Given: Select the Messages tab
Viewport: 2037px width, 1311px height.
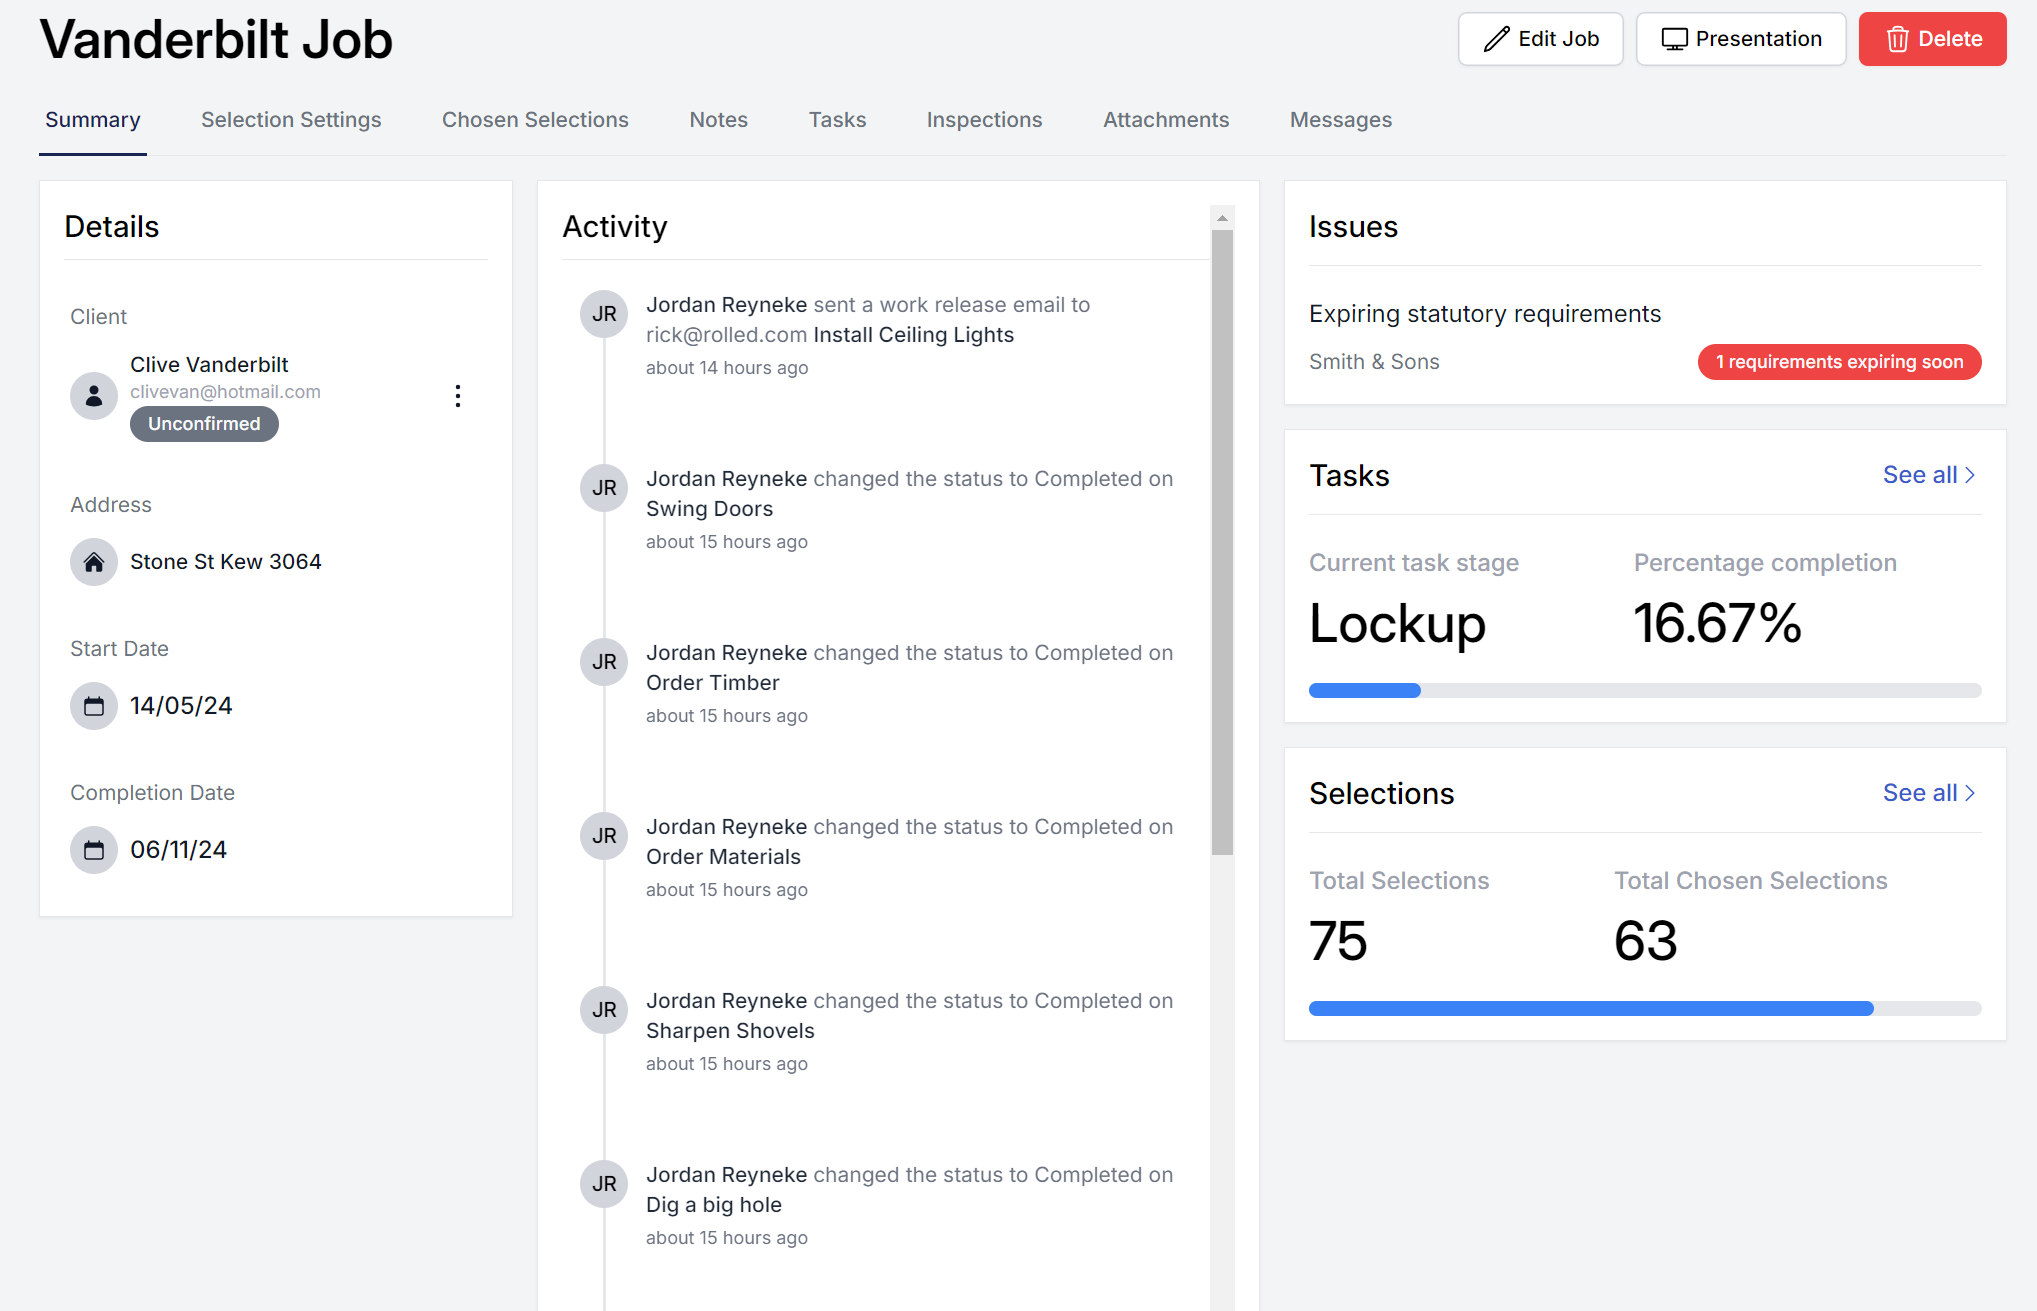Looking at the screenshot, I should 1340,119.
